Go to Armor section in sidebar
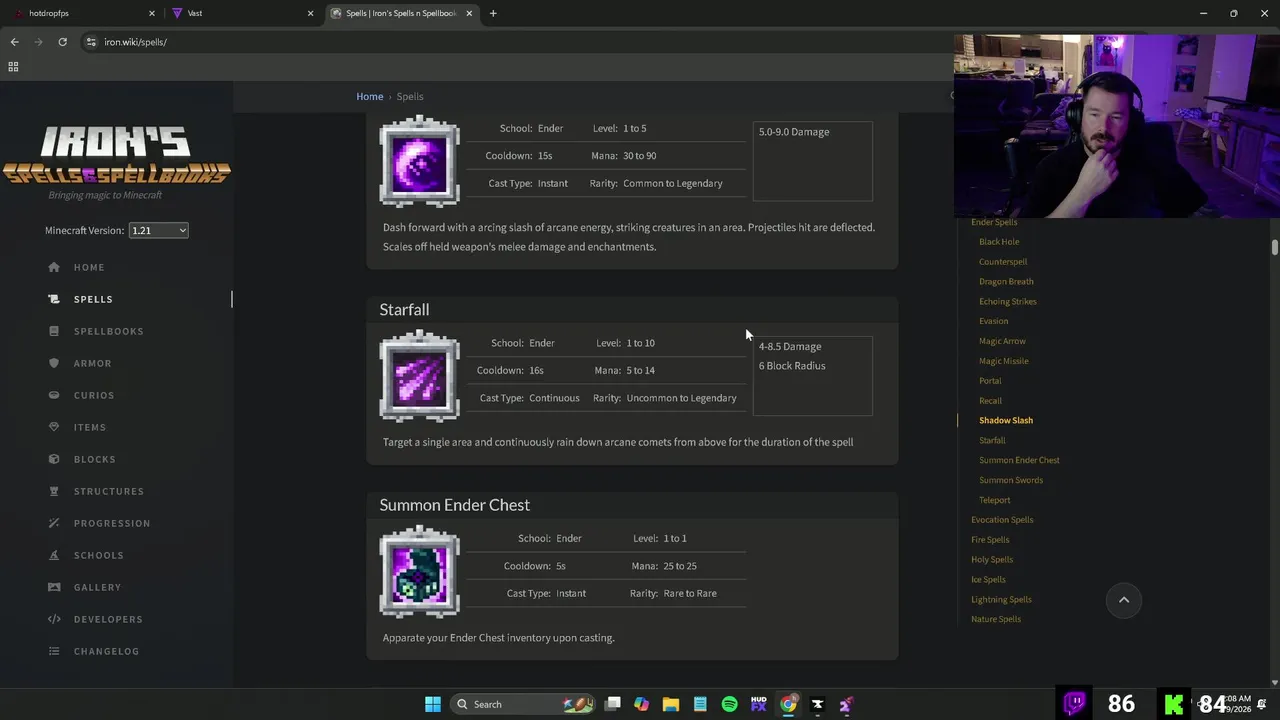The width and height of the screenshot is (1280, 720). tap(92, 363)
